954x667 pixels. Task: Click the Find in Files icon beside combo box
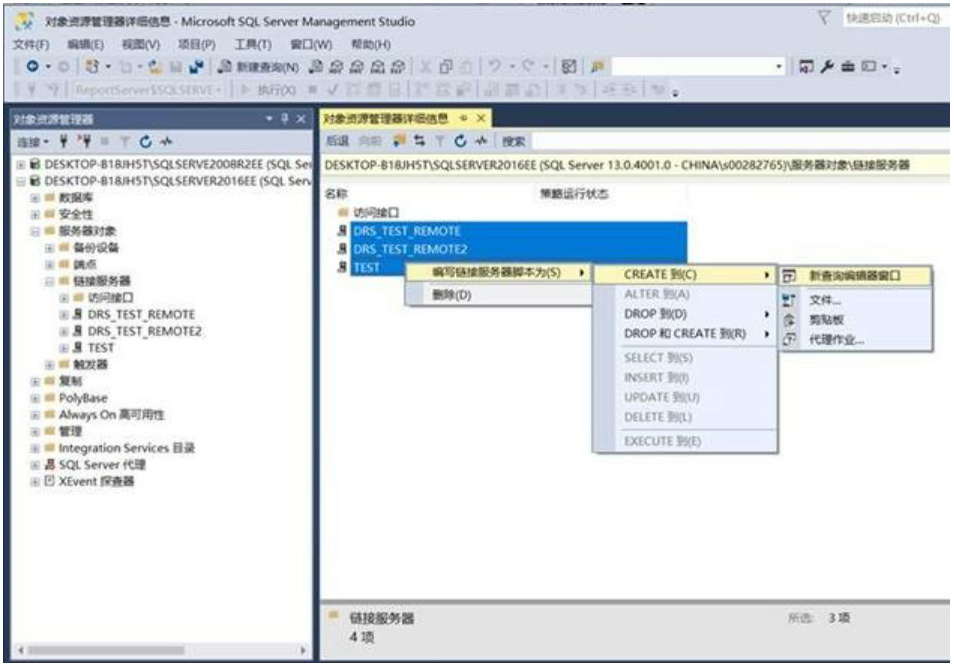(597, 66)
